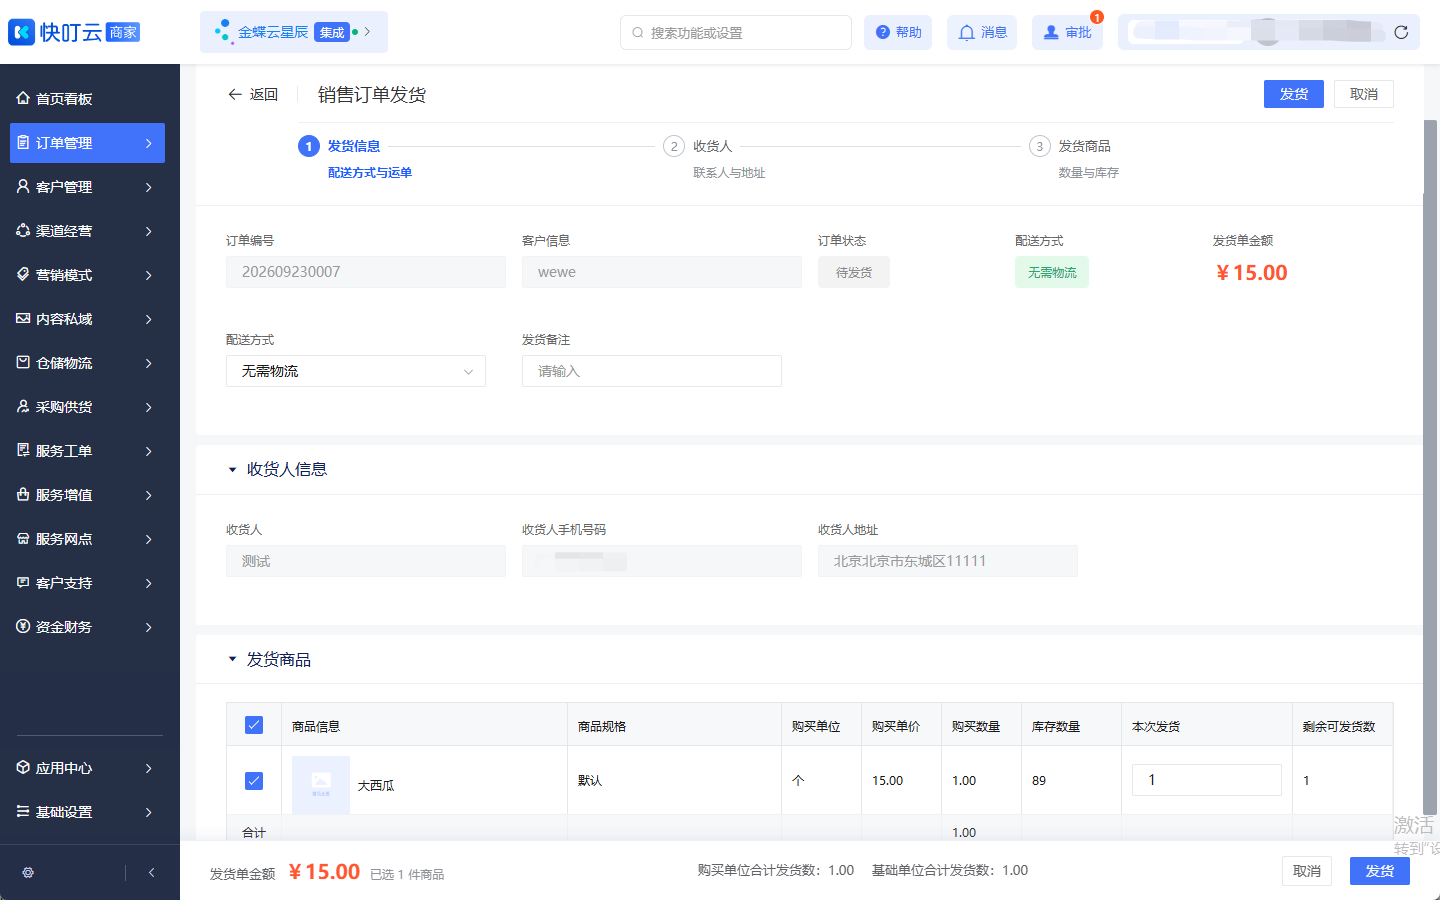The height and width of the screenshot is (900, 1440).
Task: Click 返回 back link
Action: [x=253, y=94]
